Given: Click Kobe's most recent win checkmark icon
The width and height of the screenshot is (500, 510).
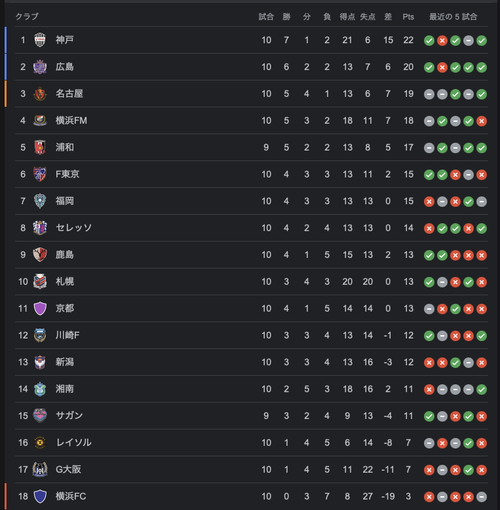Looking at the screenshot, I should (x=481, y=41).
